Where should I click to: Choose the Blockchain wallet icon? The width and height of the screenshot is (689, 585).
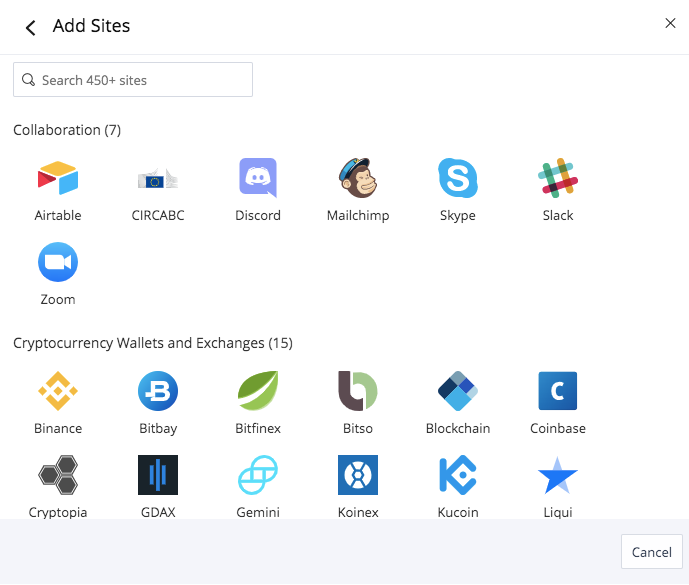(458, 391)
